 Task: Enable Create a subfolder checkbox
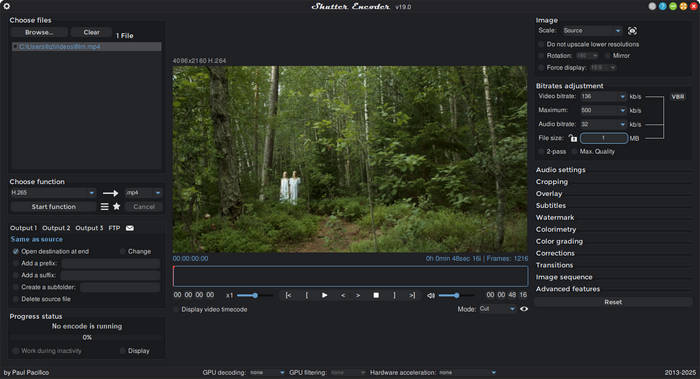tap(16, 287)
